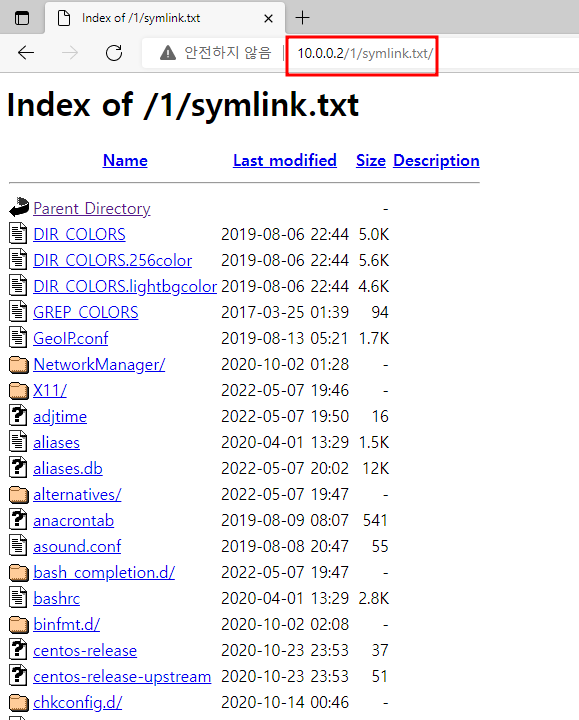Click the text icon beside GREP_COLORS
This screenshot has width=579, height=720.
point(18,310)
